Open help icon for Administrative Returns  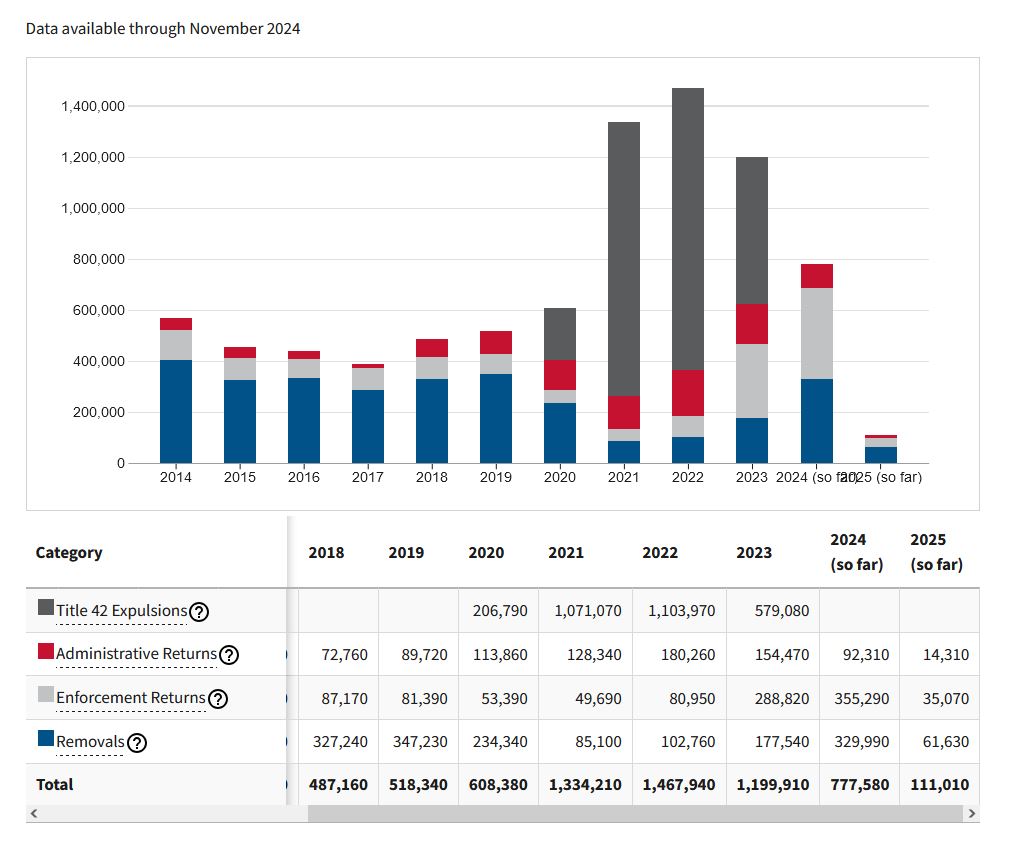coord(229,654)
